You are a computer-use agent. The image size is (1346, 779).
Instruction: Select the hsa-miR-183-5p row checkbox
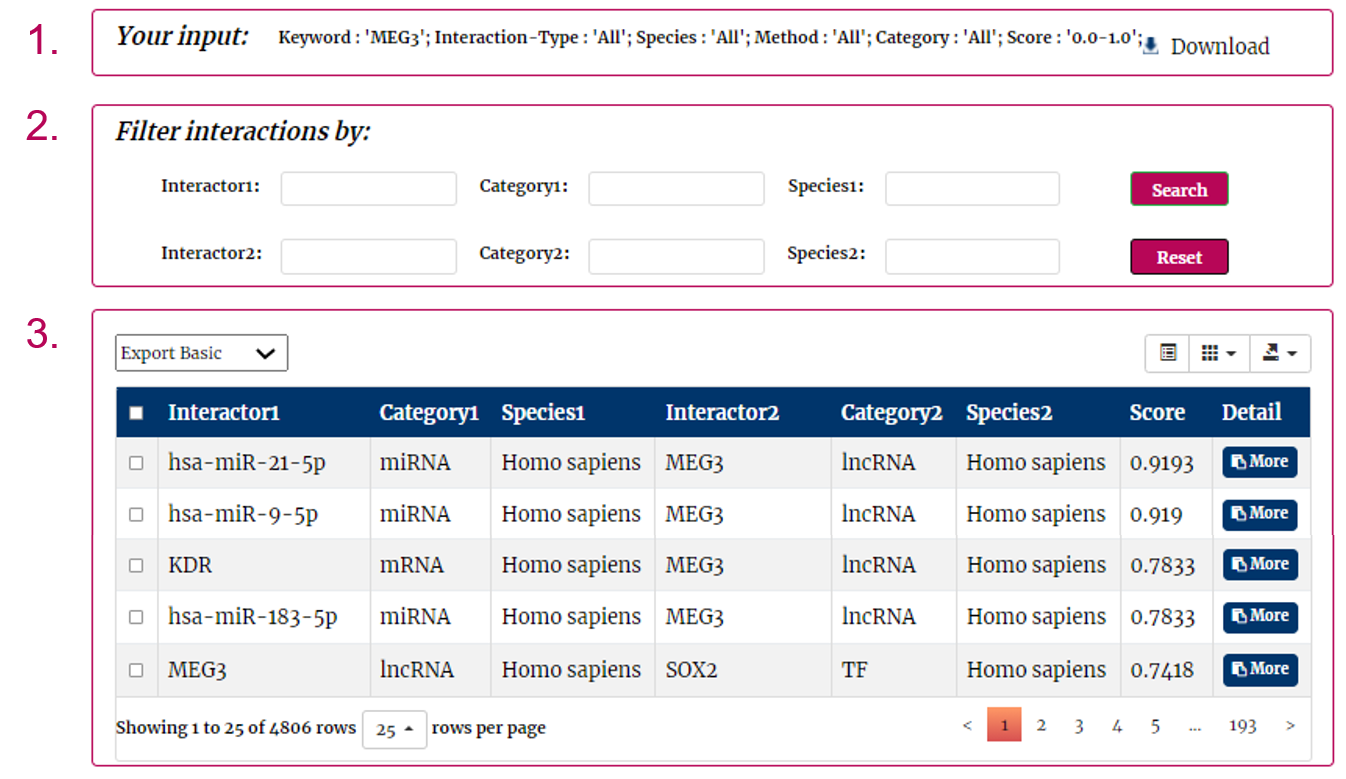pos(136,617)
